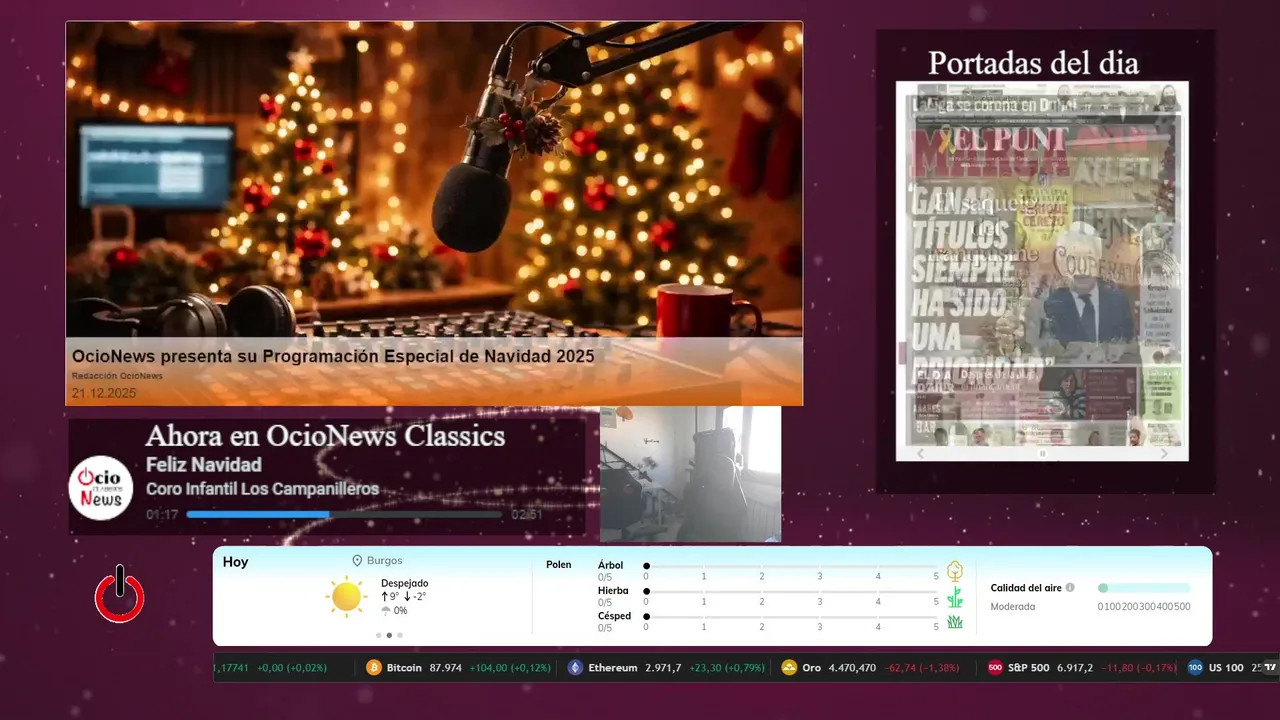
Task: Click the Redacción OcioNews byline
Action: tap(117, 376)
